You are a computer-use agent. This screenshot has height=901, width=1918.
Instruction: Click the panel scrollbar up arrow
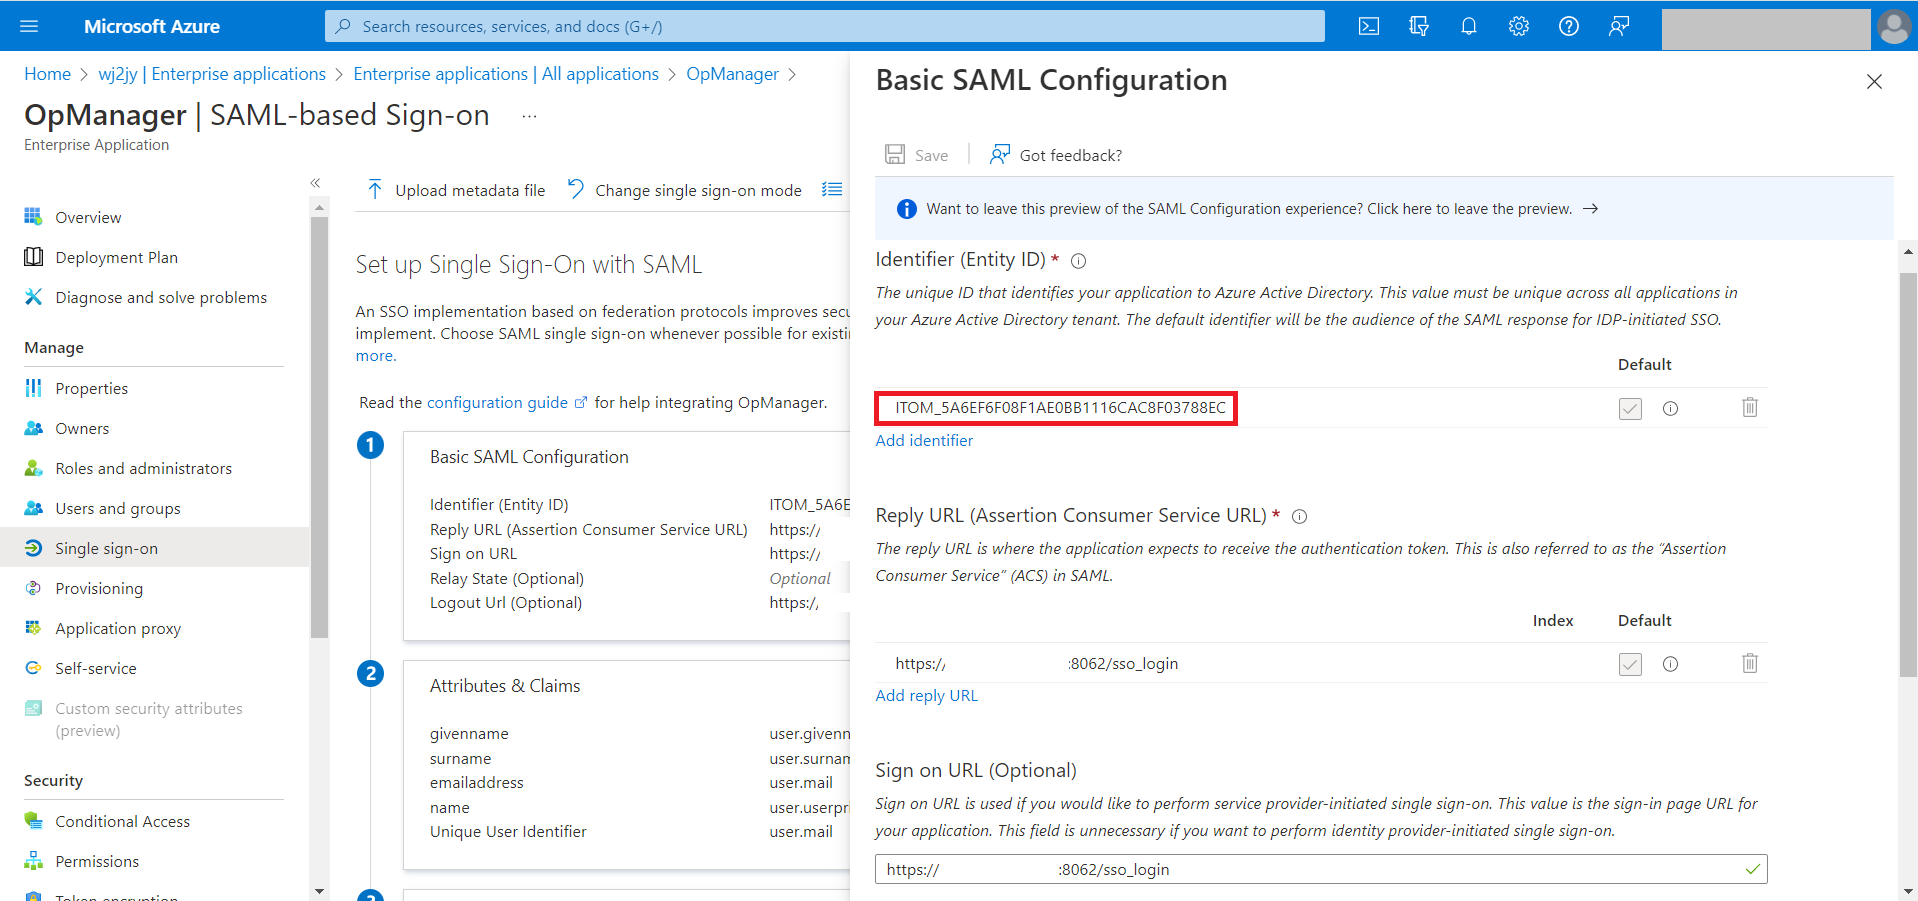pos(1908,252)
